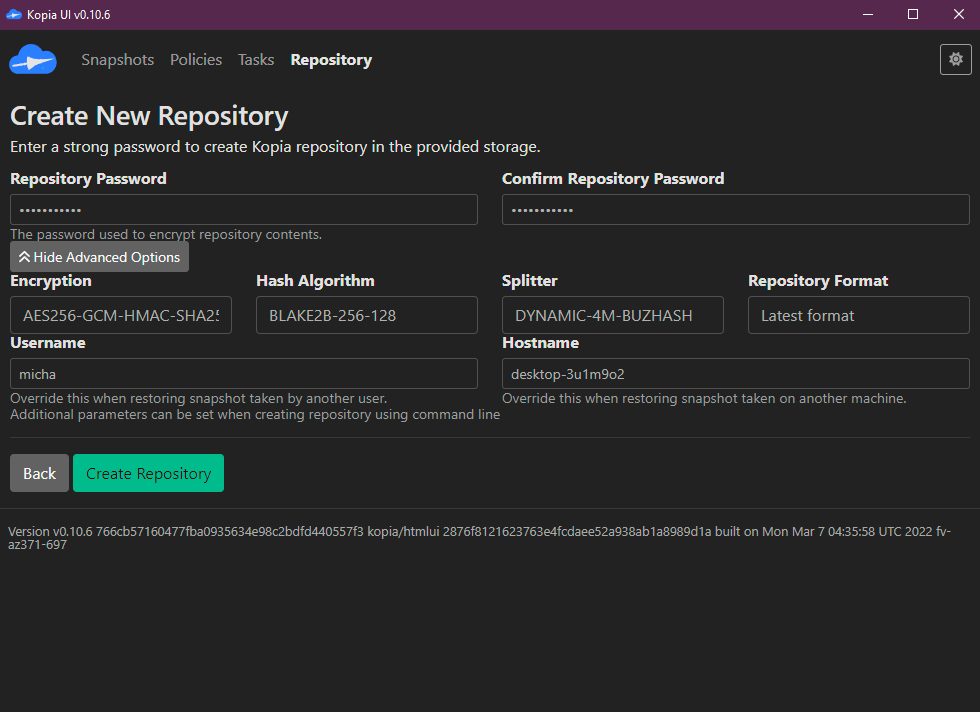Open the Encryption algorithm dropdown

click(121, 315)
